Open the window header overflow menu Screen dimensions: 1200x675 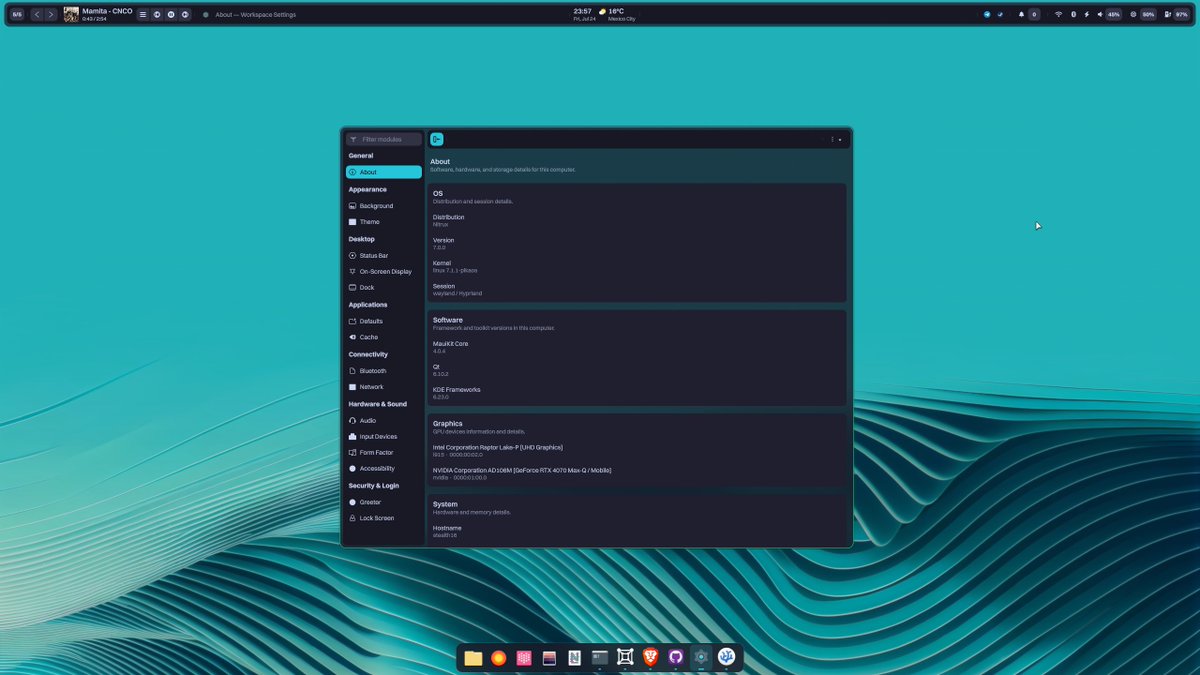coord(832,140)
